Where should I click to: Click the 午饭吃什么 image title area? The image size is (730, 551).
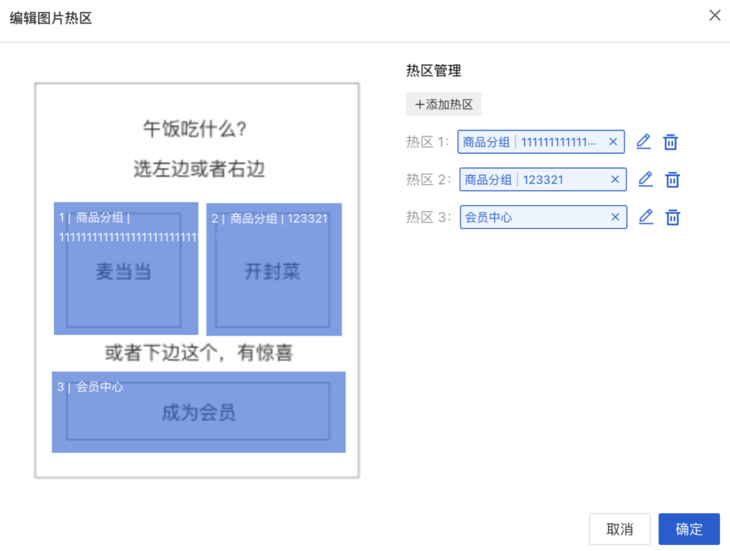(196, 129)
